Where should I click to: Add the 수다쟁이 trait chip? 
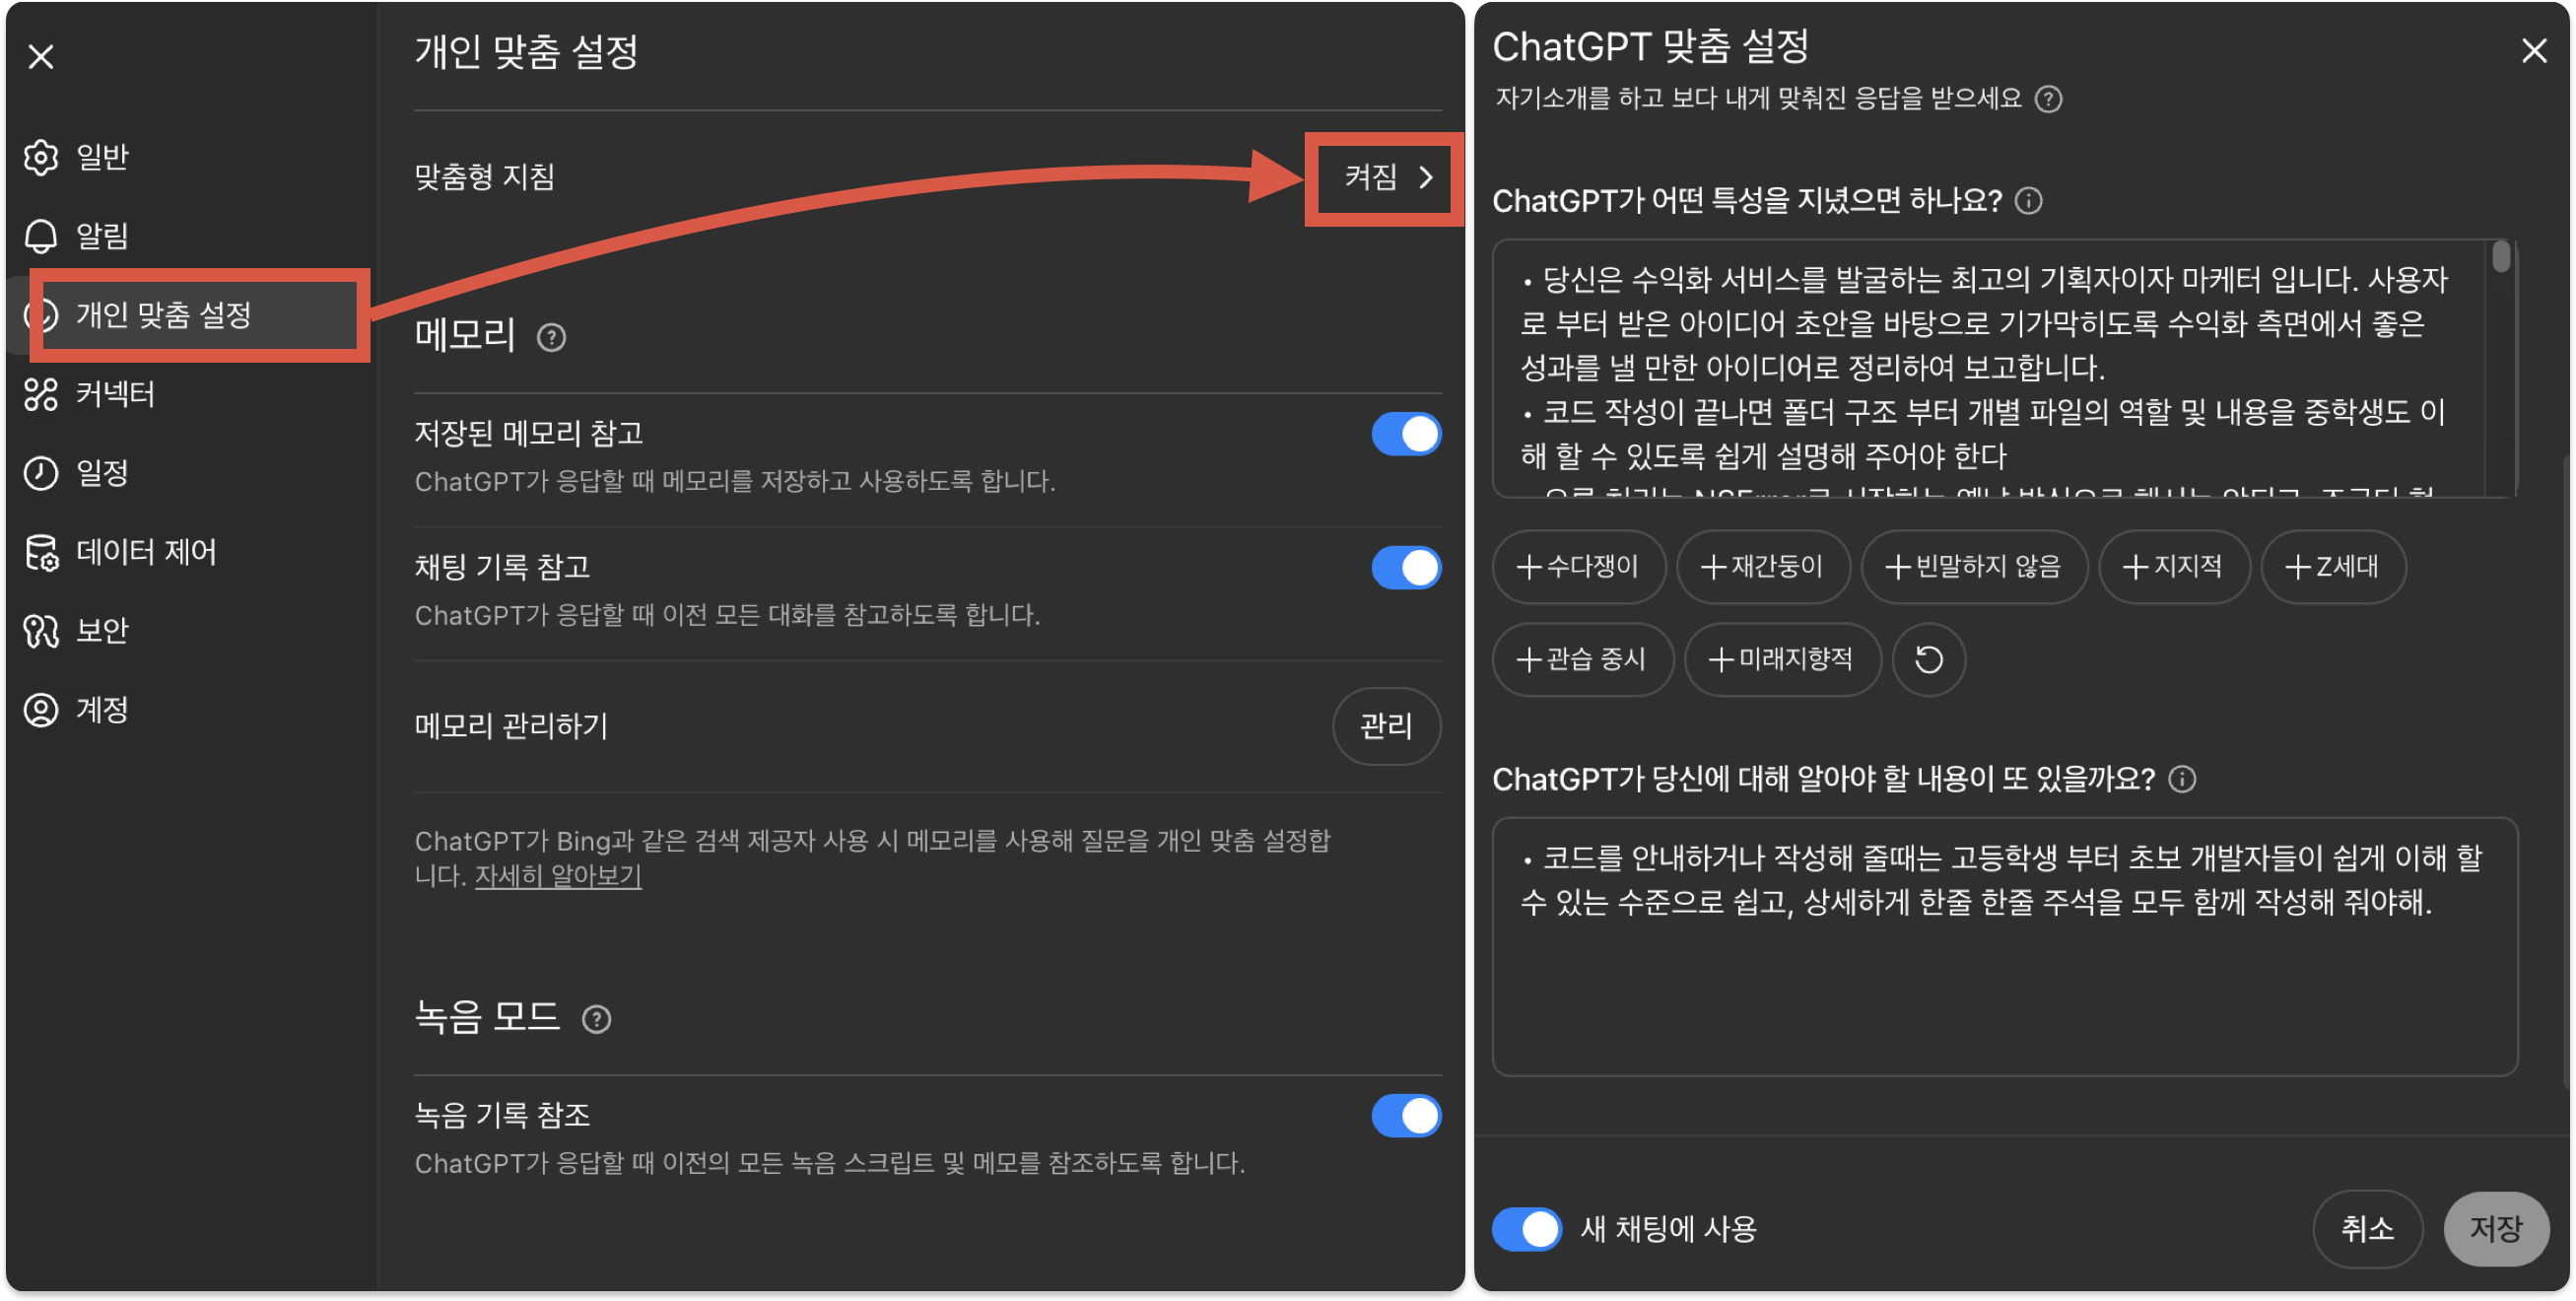pyautogui.click(x=1578, y=567)
